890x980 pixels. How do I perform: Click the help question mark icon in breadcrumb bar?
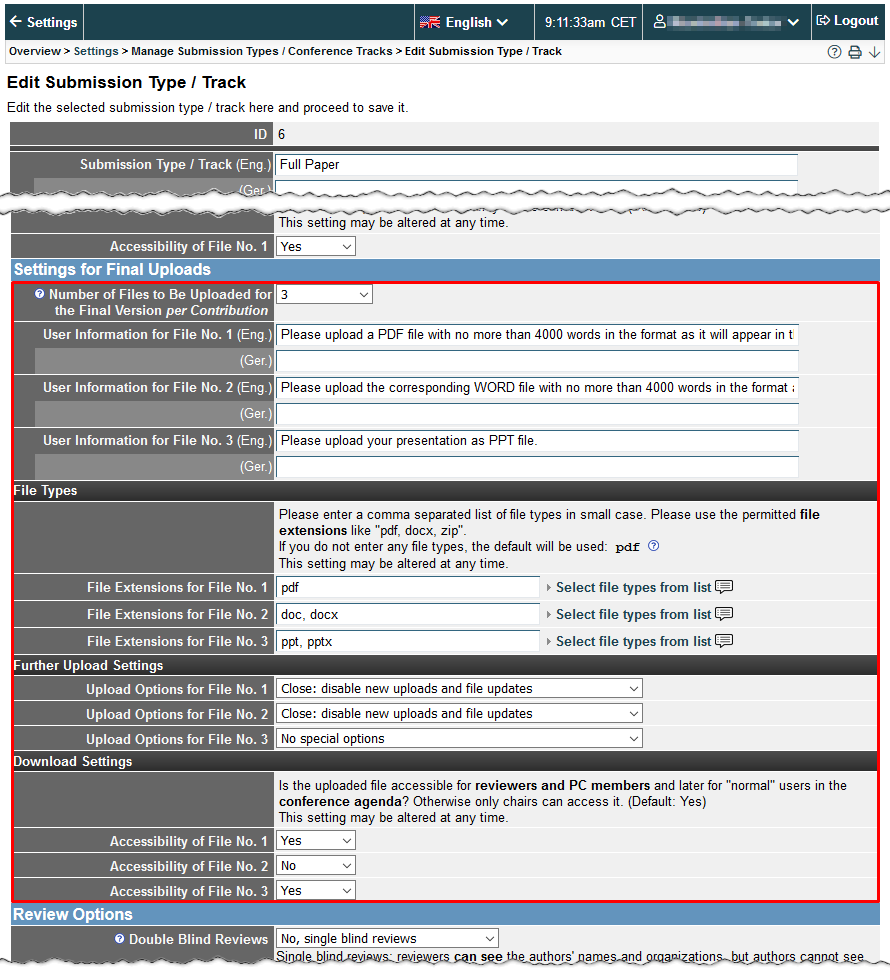[834, 52]
